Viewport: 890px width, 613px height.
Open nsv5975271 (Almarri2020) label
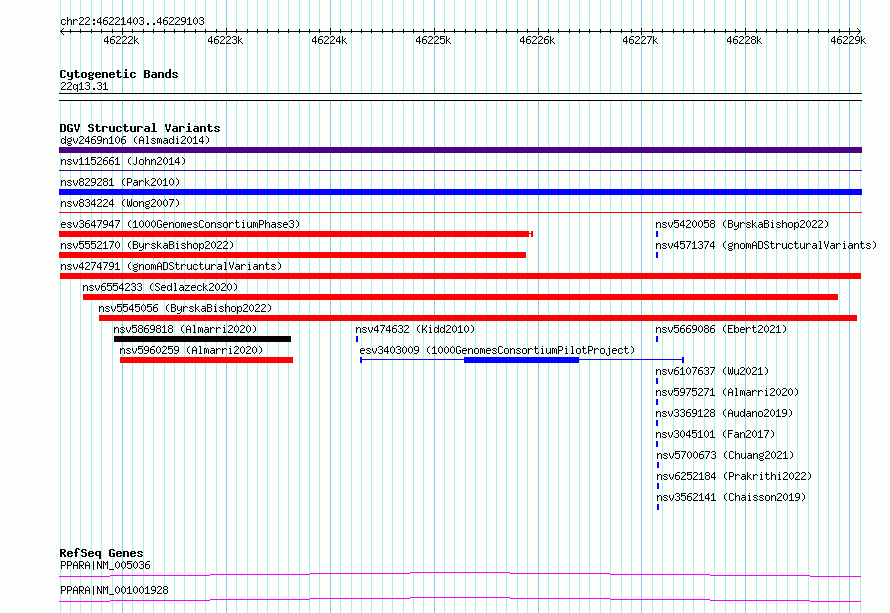[727, 392]
